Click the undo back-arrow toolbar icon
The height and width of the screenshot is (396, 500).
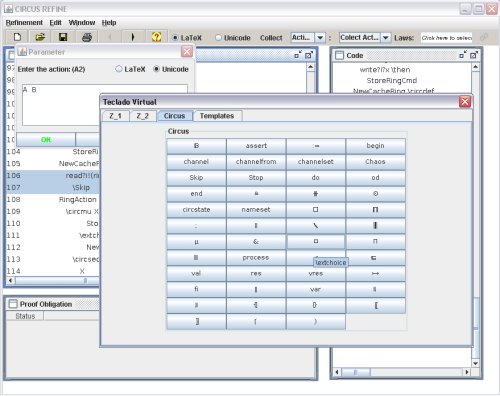[x=110, y=37]
